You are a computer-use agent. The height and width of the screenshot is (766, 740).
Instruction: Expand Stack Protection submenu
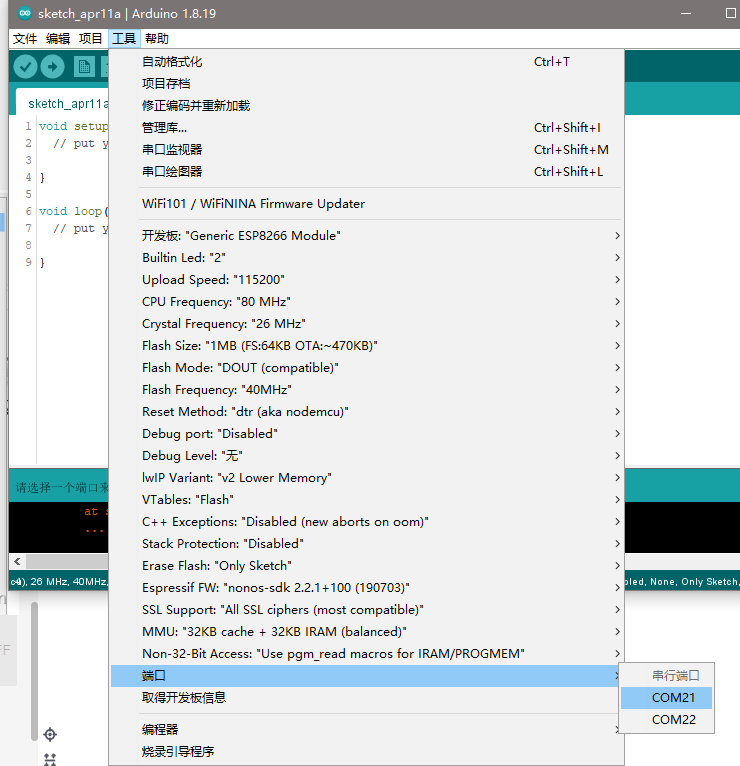(x=367, y=544)
